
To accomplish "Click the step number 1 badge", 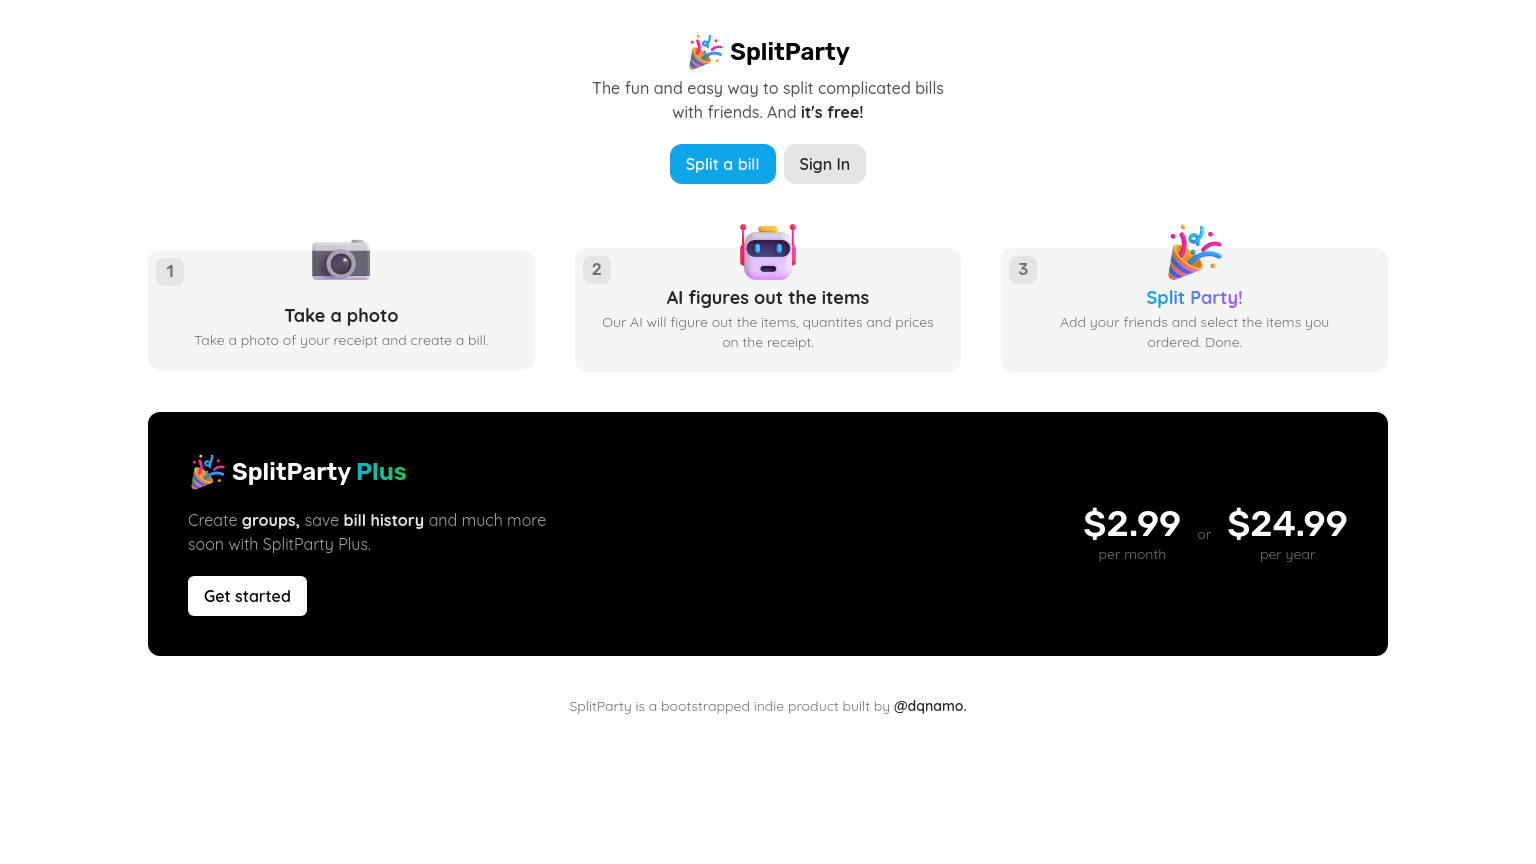I will (x=170, y=272).
